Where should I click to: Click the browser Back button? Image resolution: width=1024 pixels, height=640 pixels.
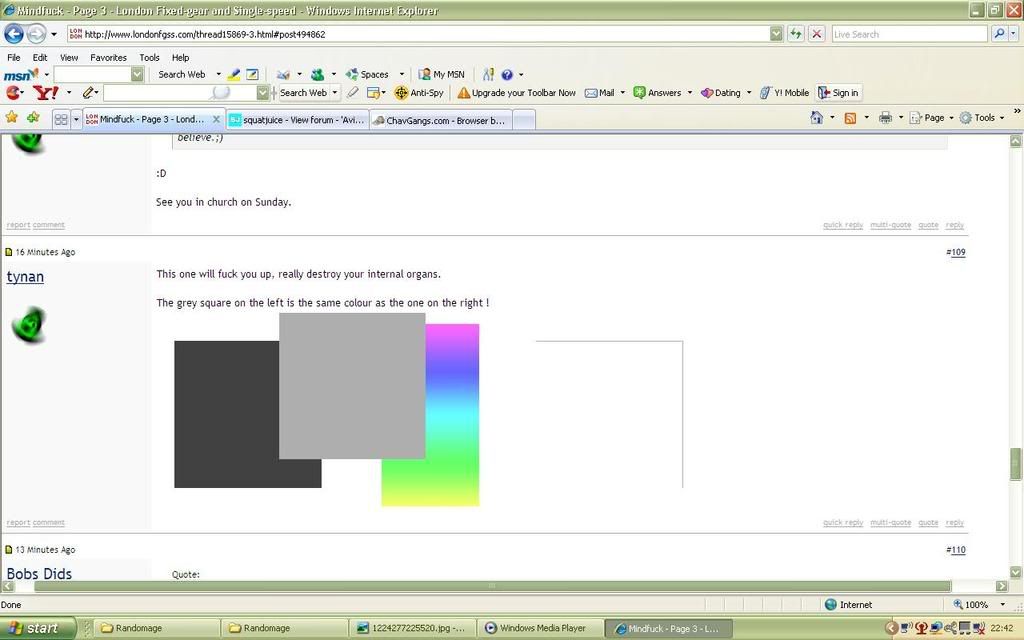tap(14, 33)
